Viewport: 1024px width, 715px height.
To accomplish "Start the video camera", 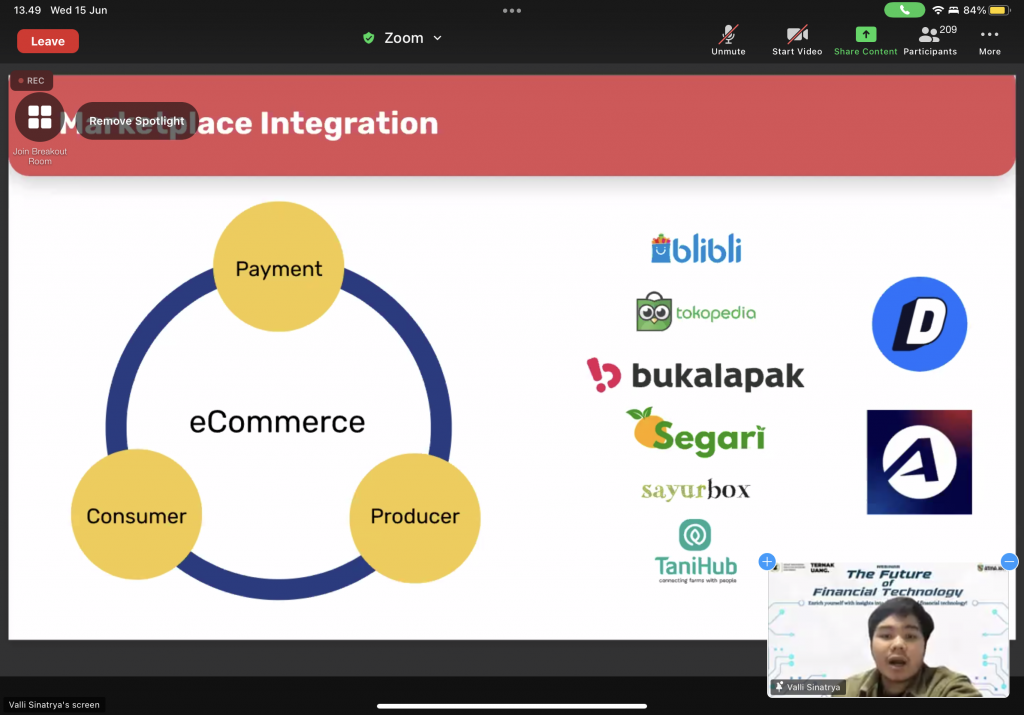I will (x=797, y=40).
